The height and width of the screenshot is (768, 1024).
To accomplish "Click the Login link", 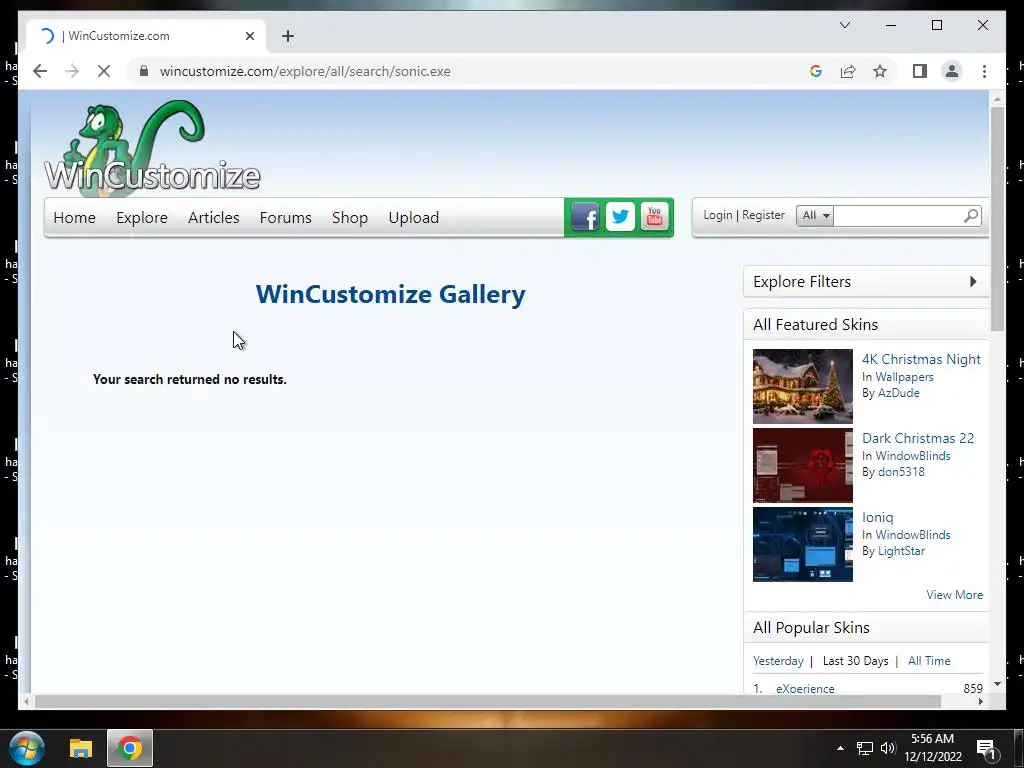I will click(718, 215).
